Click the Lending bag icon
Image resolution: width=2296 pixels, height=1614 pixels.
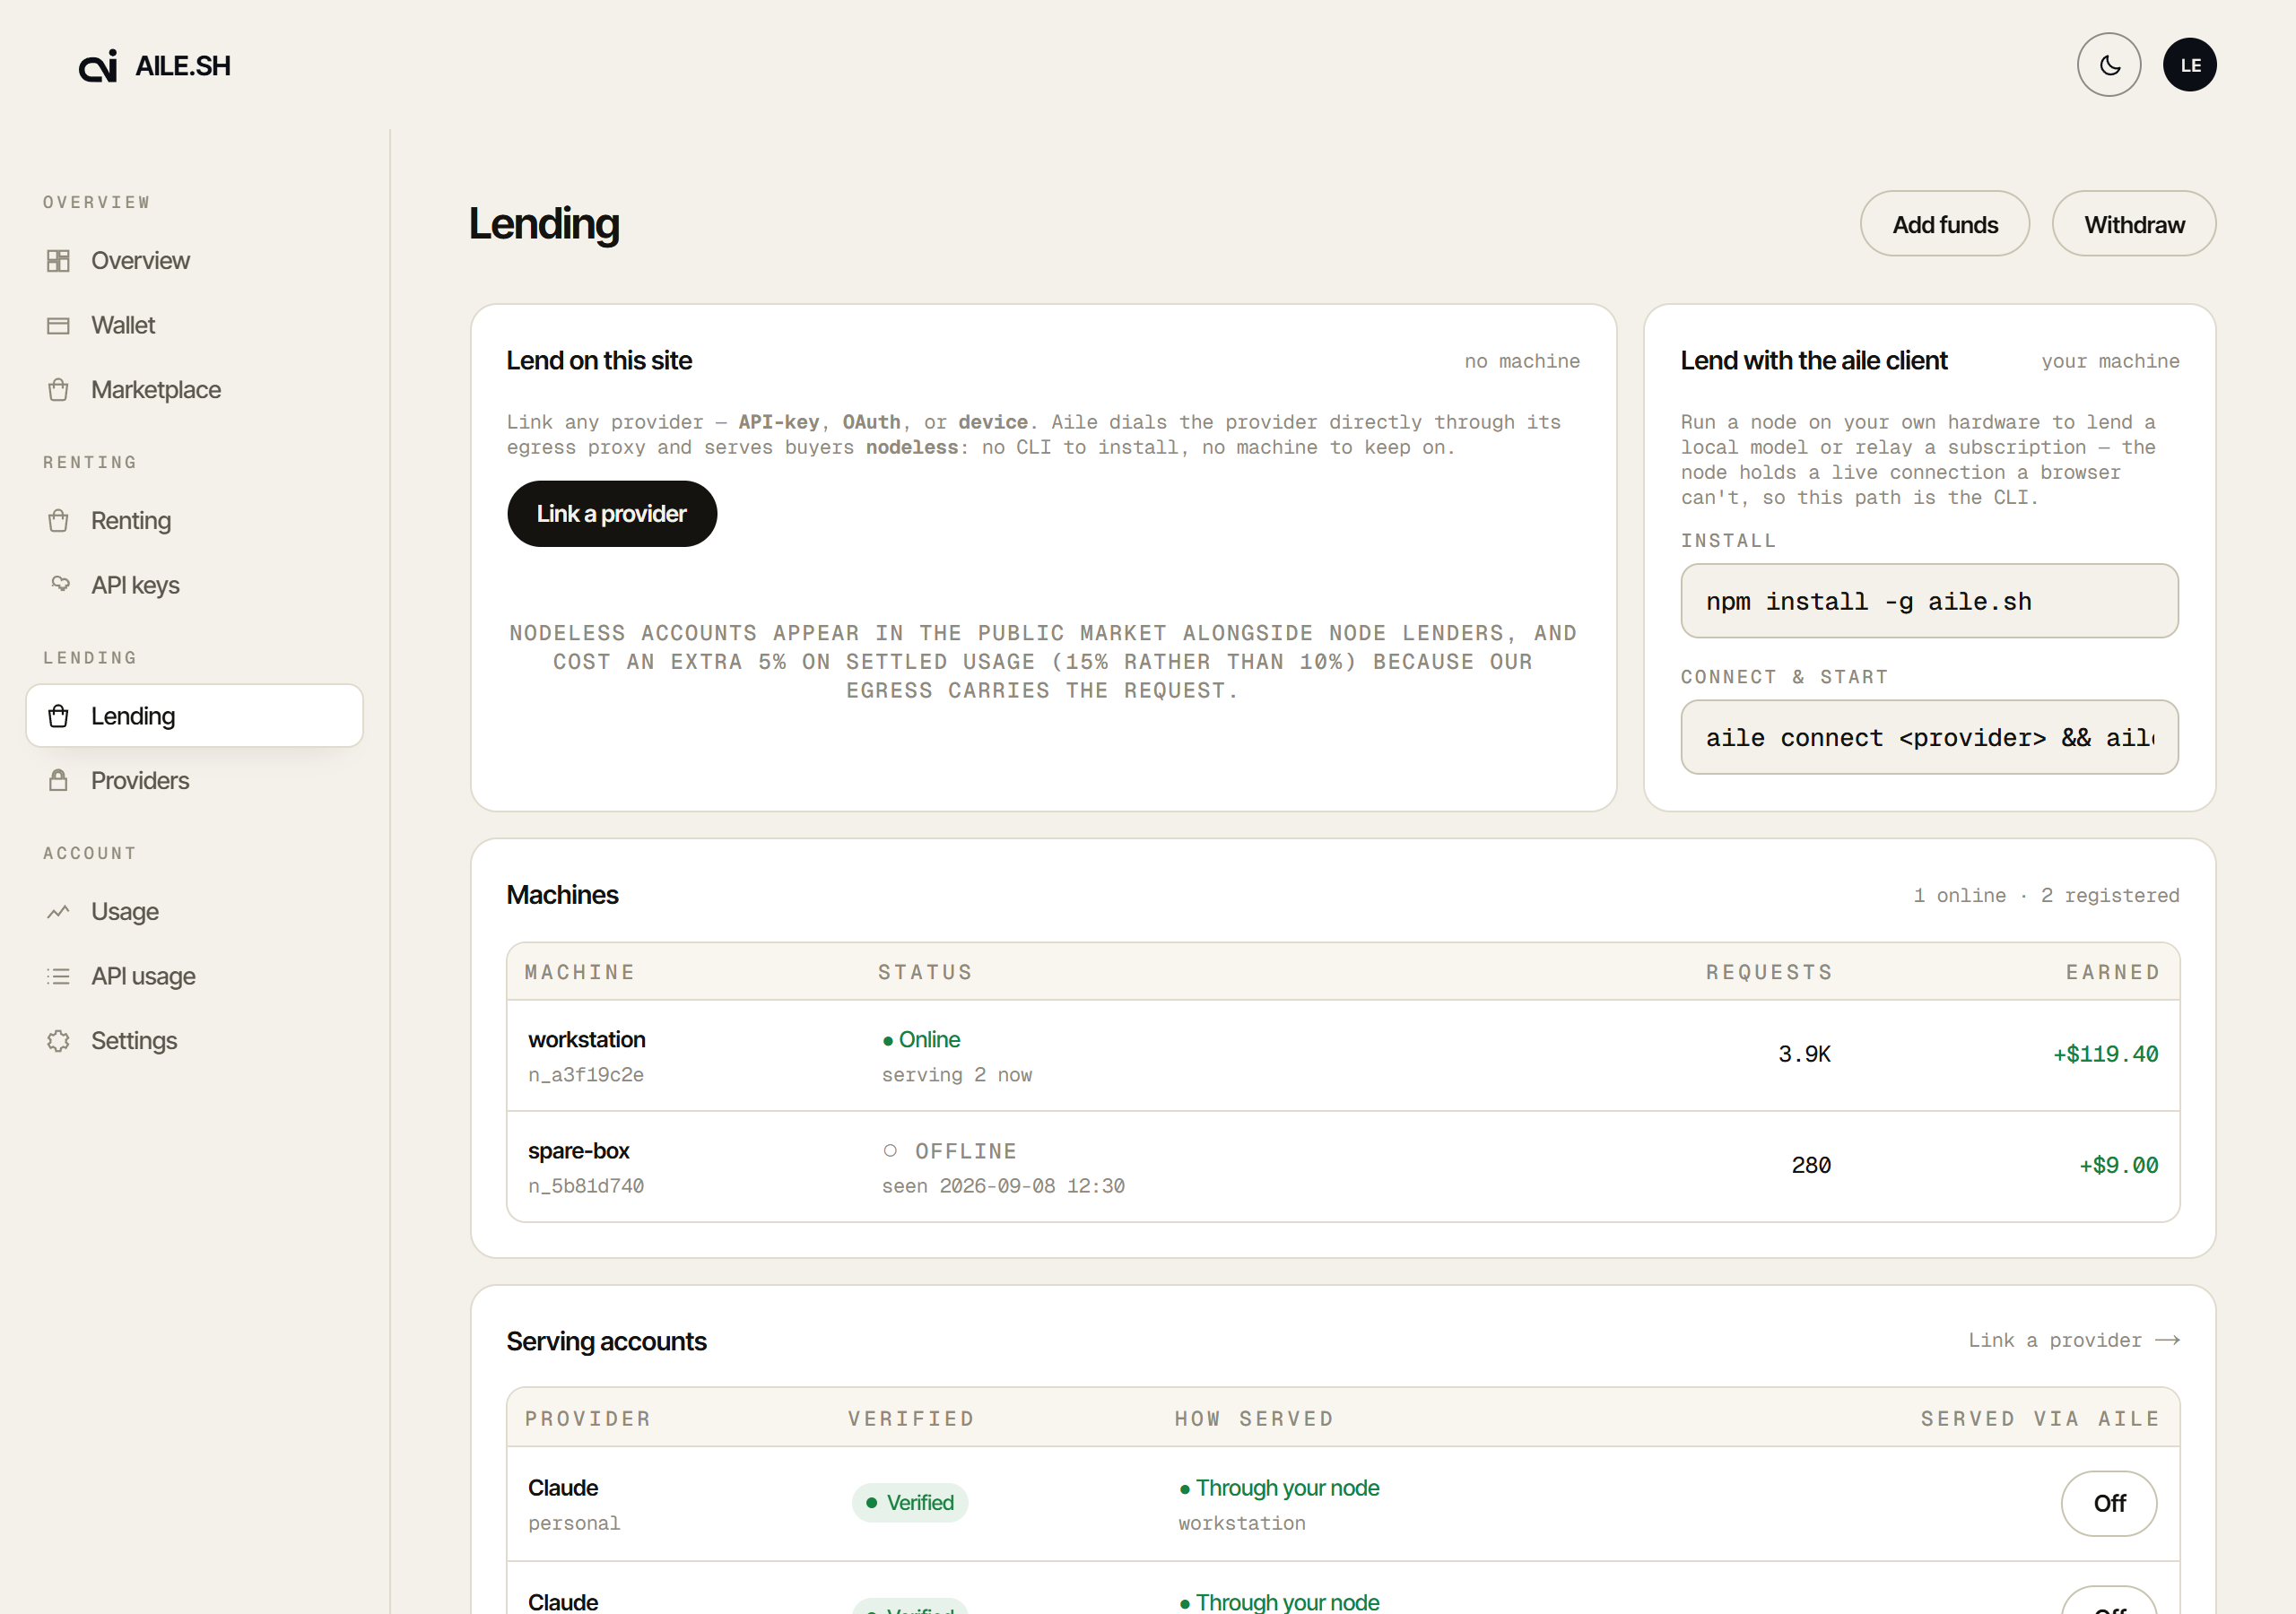click(58, 716)
